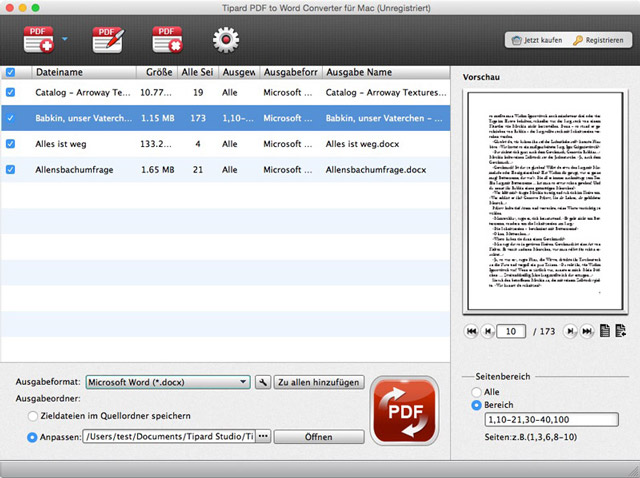Image resolution: width=640 pixels, height=478 pixels.
Task: Click the single page view icon
Action: 605,331
